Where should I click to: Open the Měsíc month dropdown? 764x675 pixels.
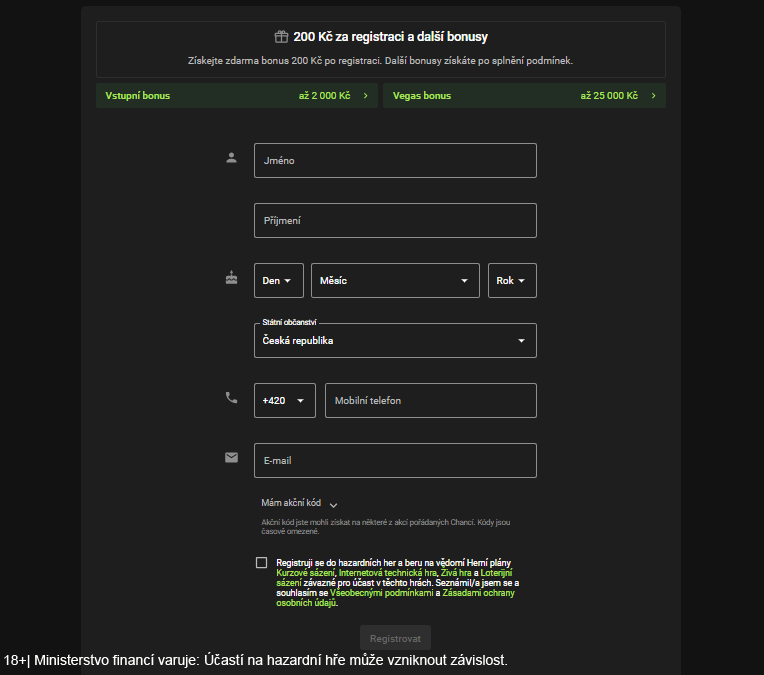[395, 281]
